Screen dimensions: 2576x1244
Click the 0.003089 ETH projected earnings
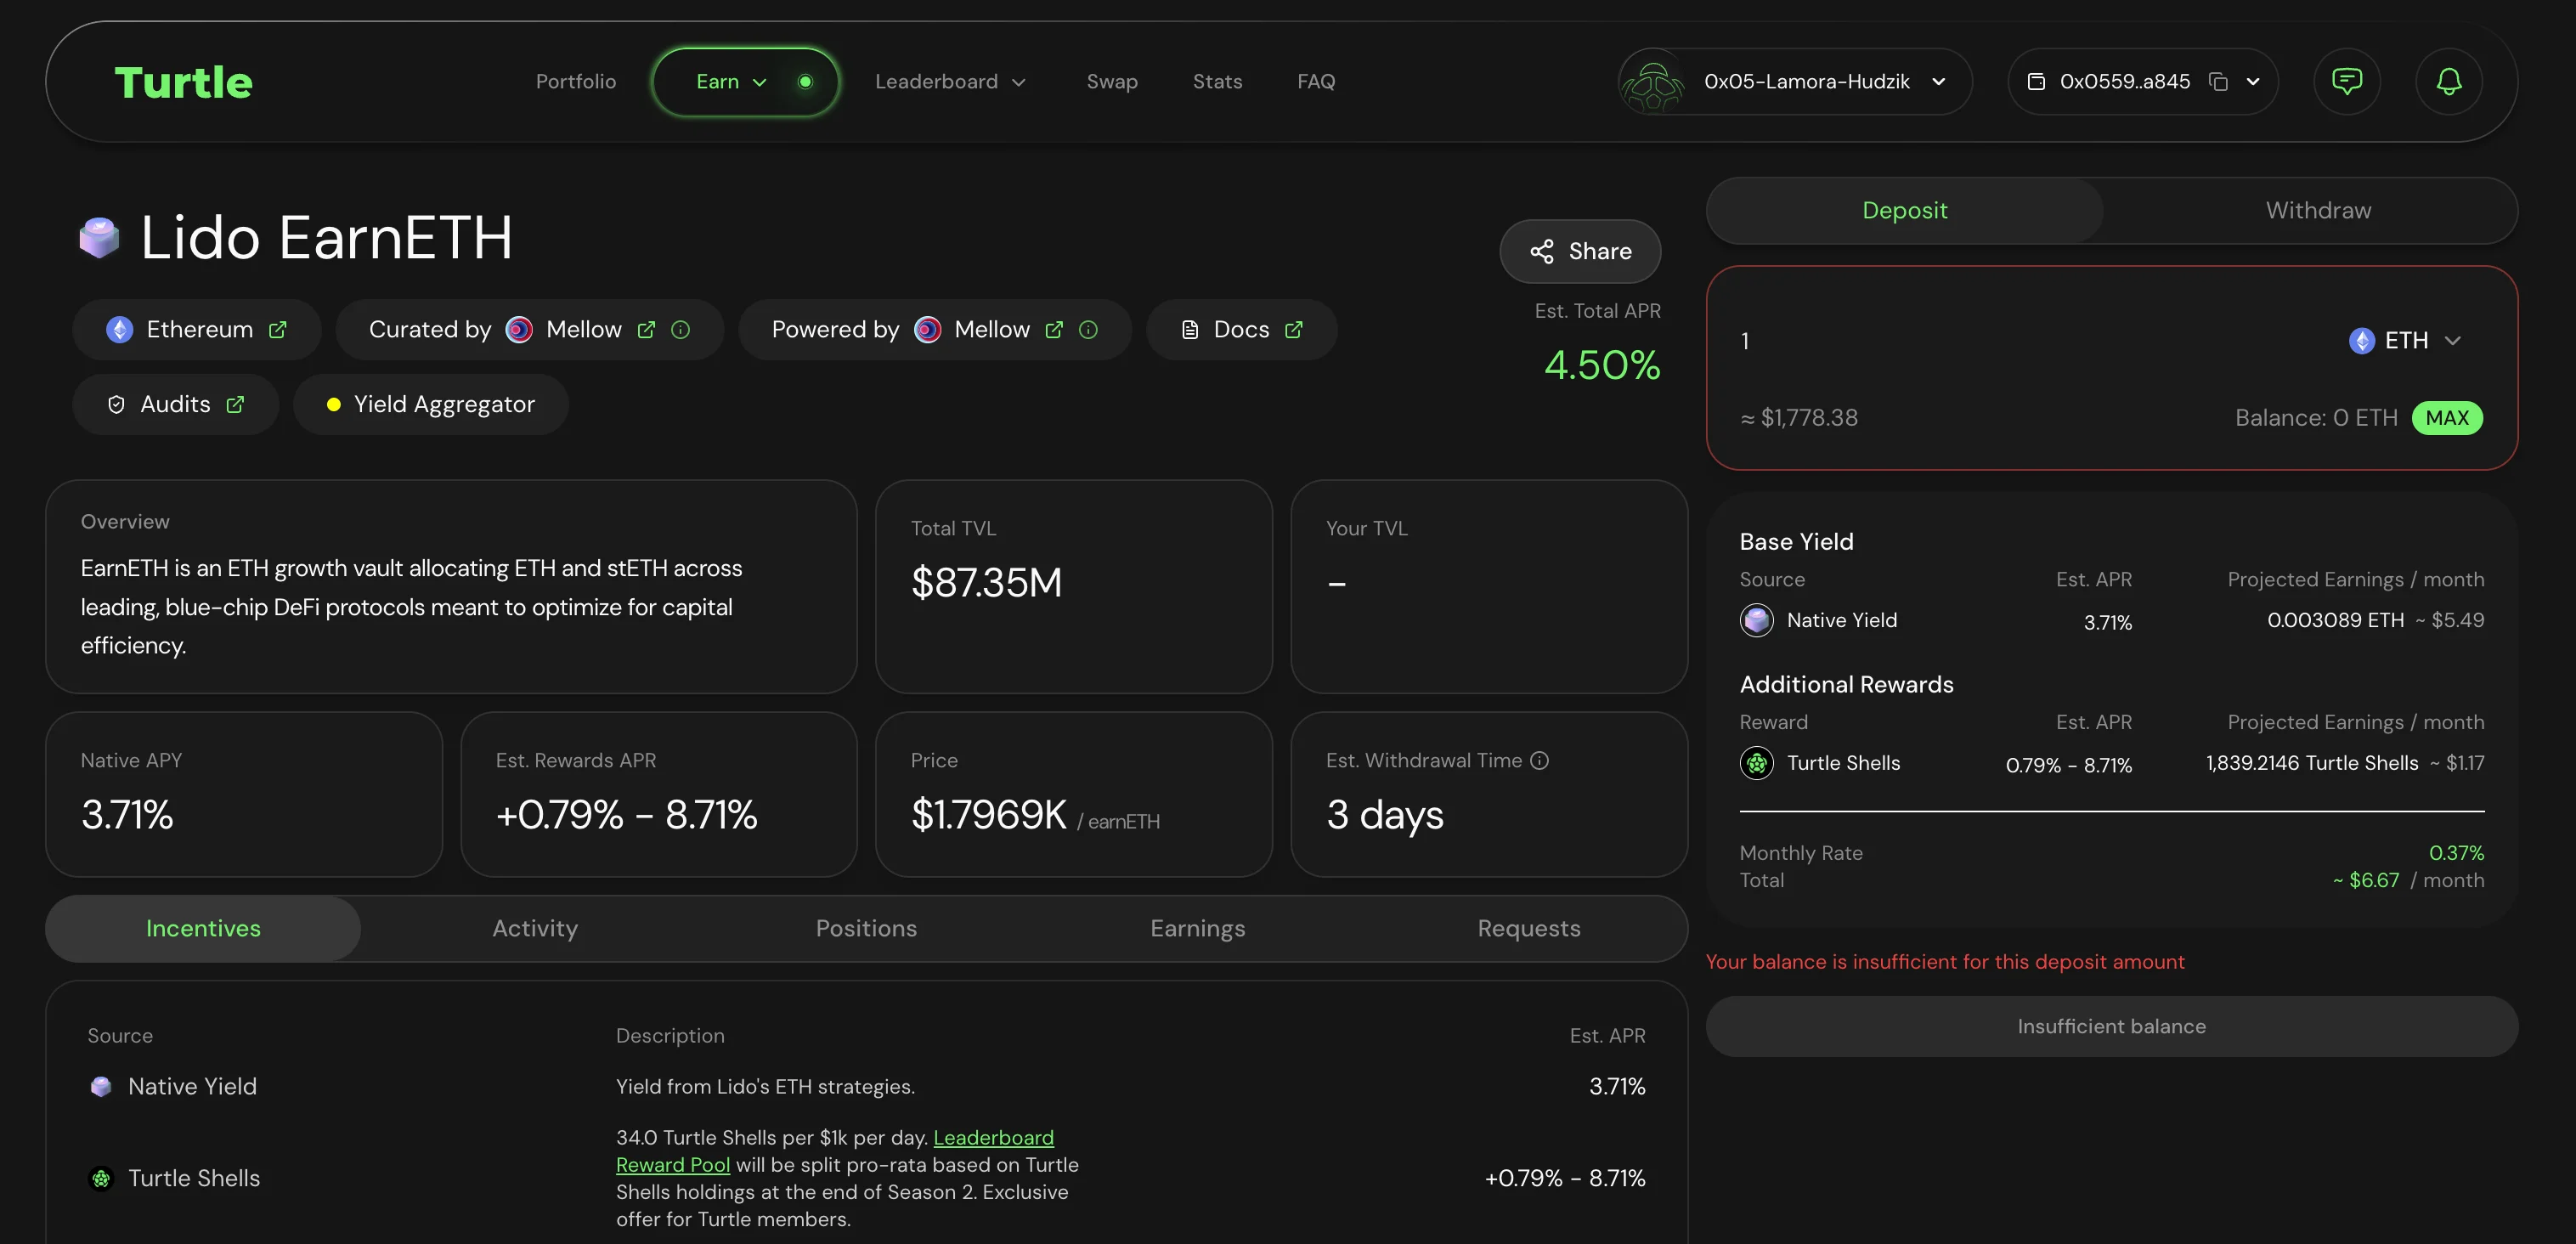2335,621
